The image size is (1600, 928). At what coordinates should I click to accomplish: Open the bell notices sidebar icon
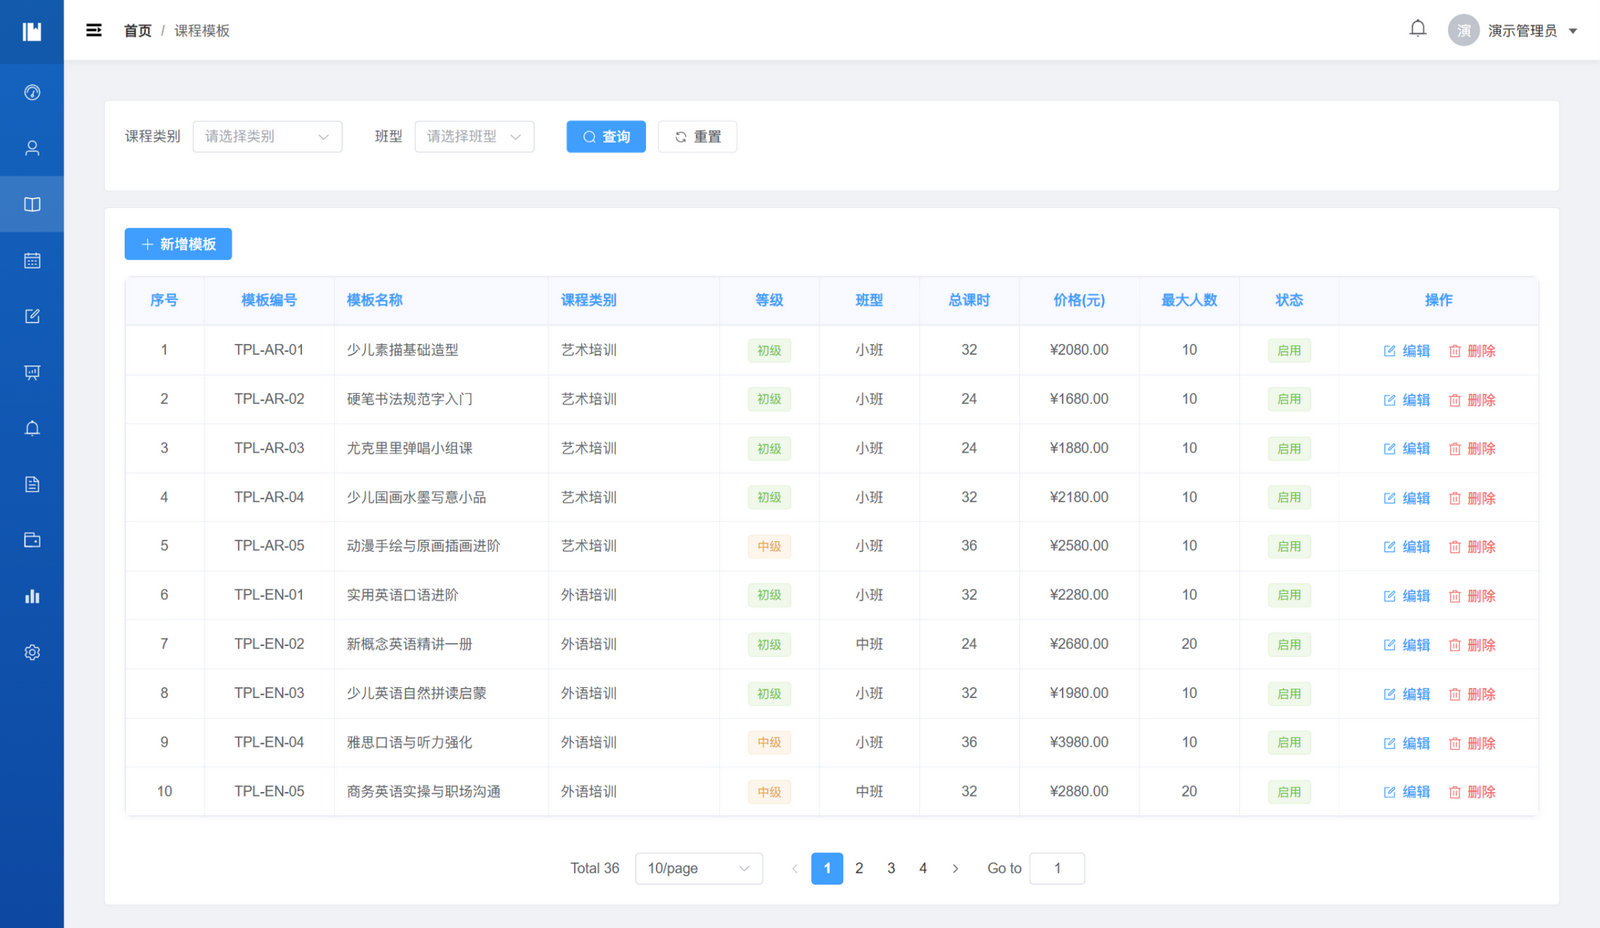click(32, 428)
